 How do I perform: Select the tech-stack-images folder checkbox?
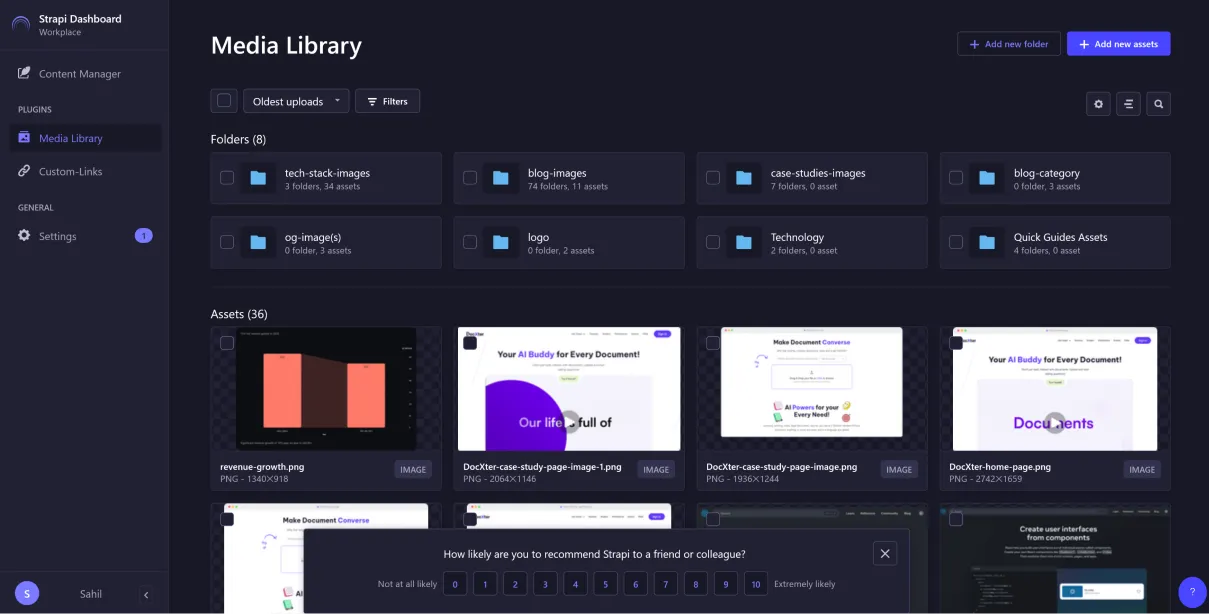point(227,178)
